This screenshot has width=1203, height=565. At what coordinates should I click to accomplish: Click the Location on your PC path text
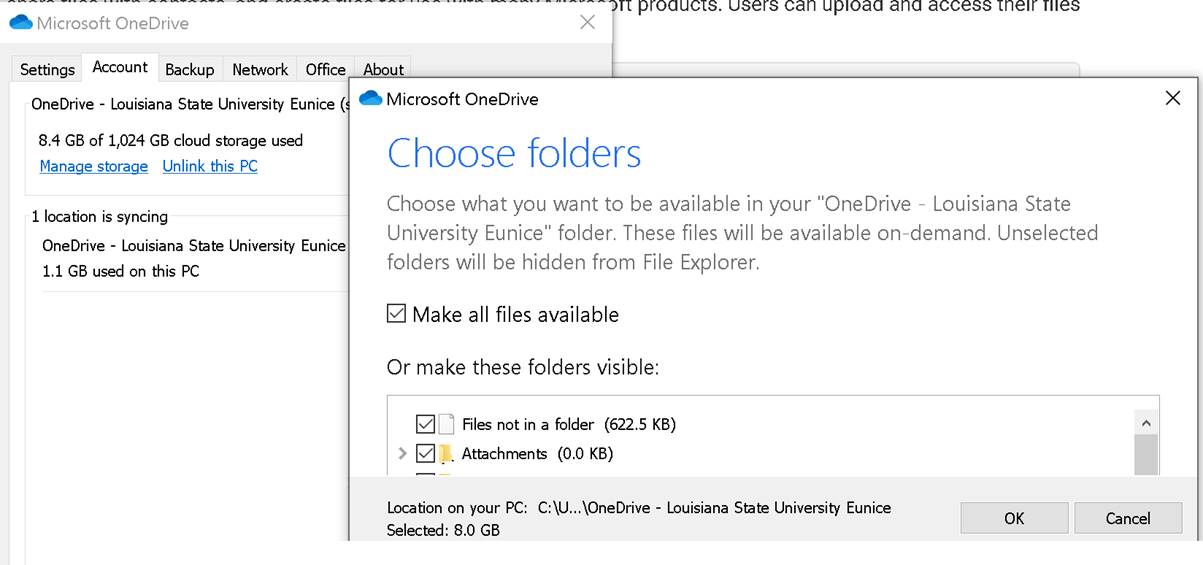[639, 507]
